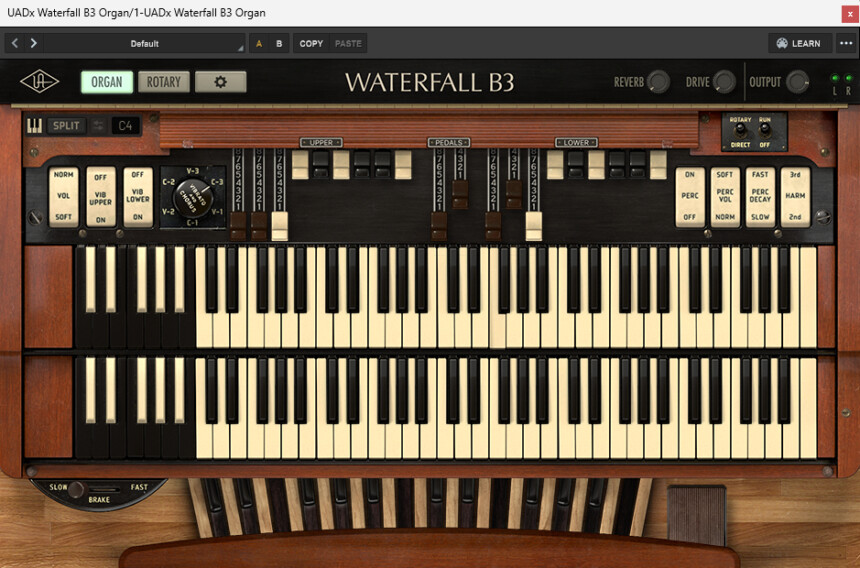Open the gear settings tab
The width and height of the screenshot is (860, 568).
220,82
